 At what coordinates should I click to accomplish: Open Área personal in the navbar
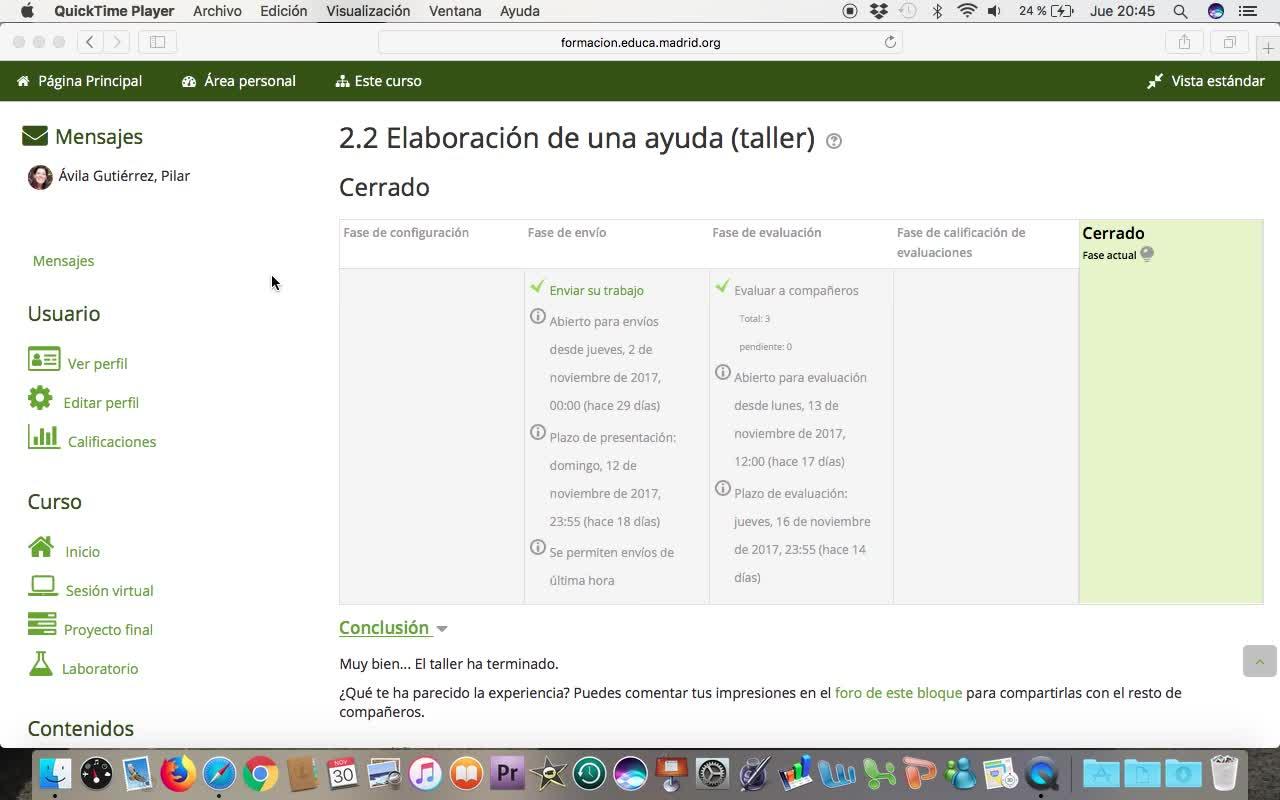[239, 81]
